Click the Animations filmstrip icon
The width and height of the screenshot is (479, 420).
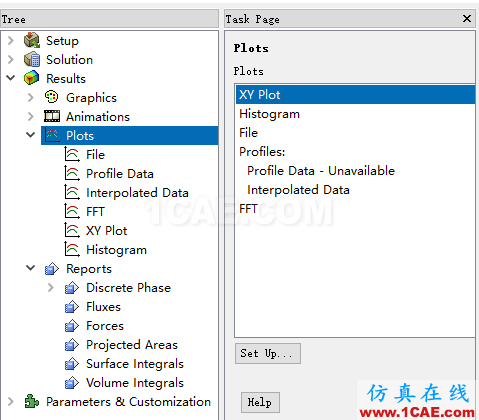[x=52, y=116]
